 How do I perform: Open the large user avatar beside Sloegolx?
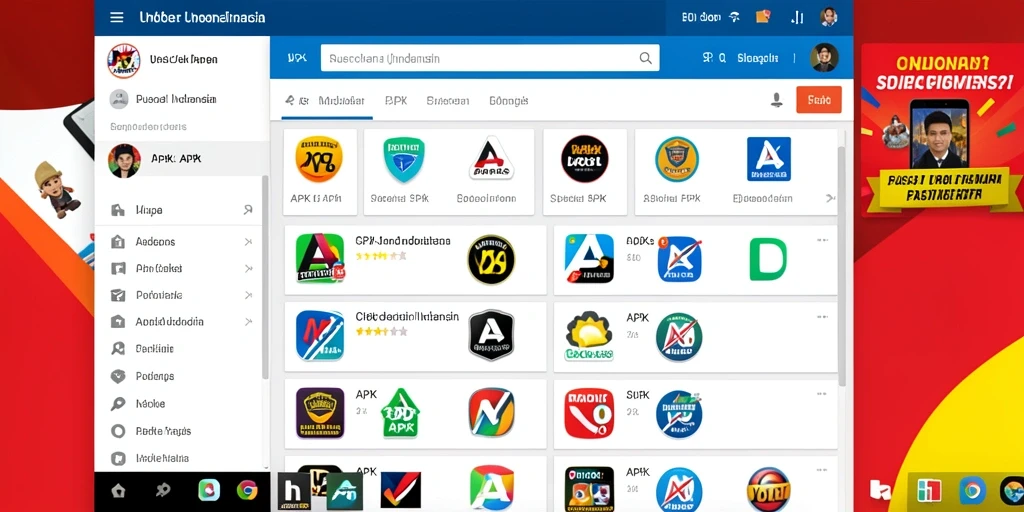pyautogui.click(x=824, y=58)
